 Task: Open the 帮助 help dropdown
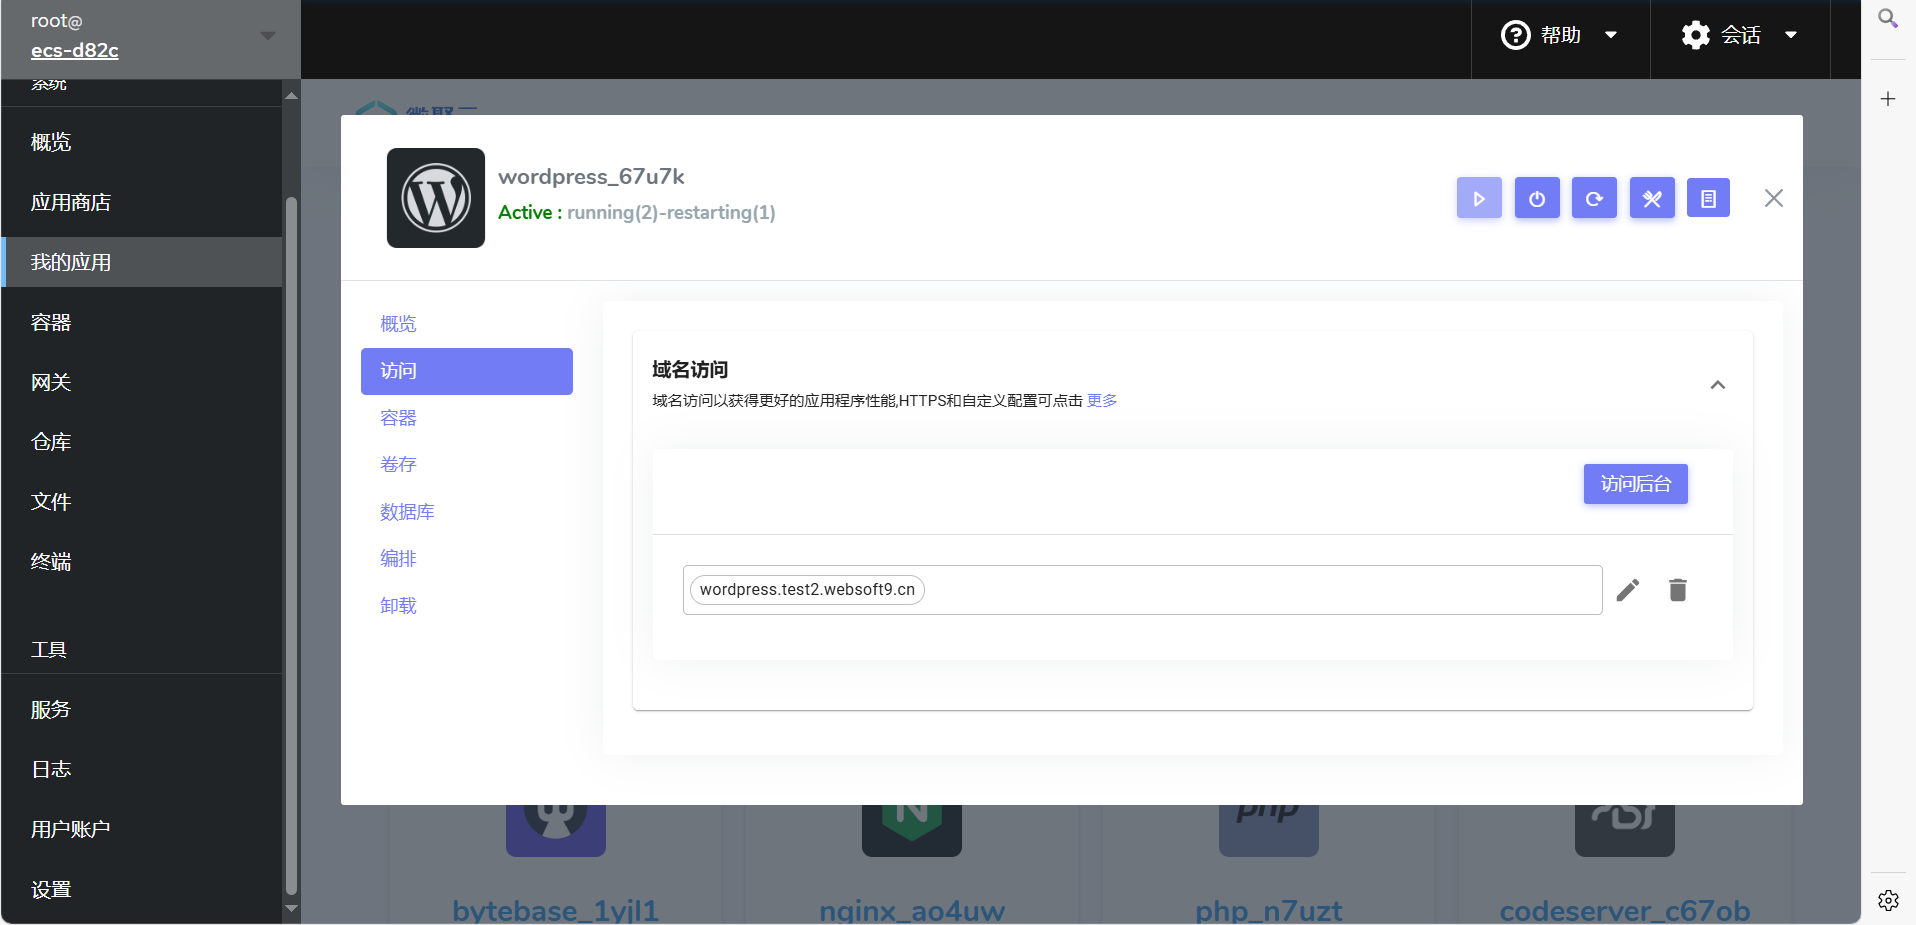pyautogui.click(x=1560, y=35)
